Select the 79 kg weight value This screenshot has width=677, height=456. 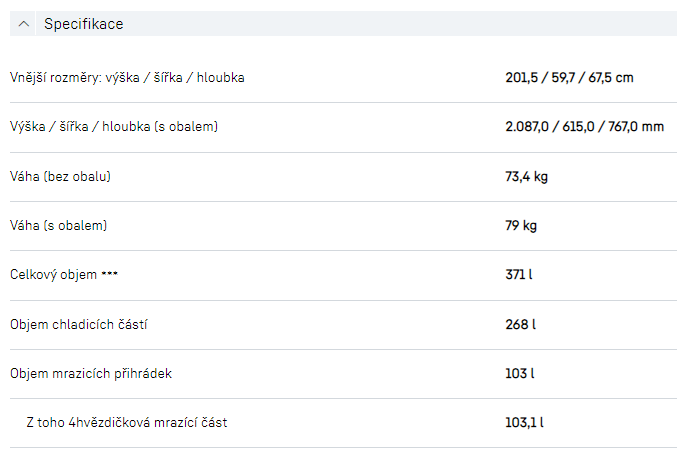521,226
